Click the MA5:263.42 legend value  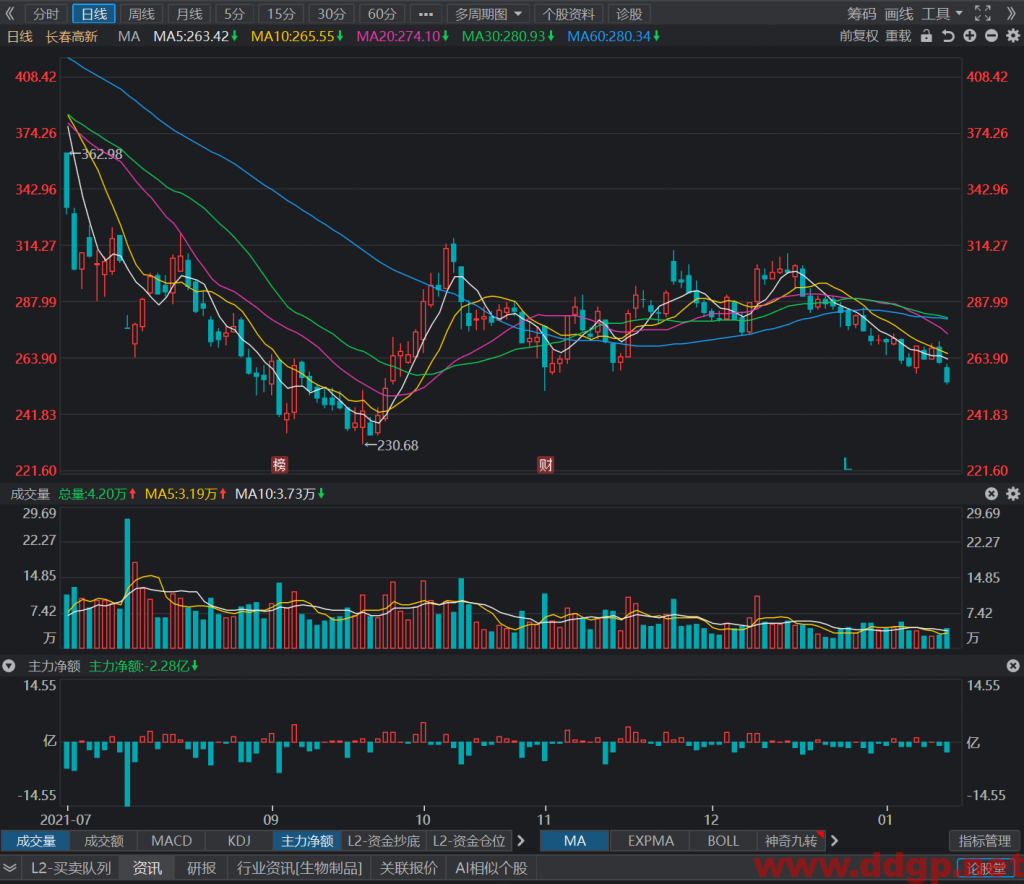195,36
